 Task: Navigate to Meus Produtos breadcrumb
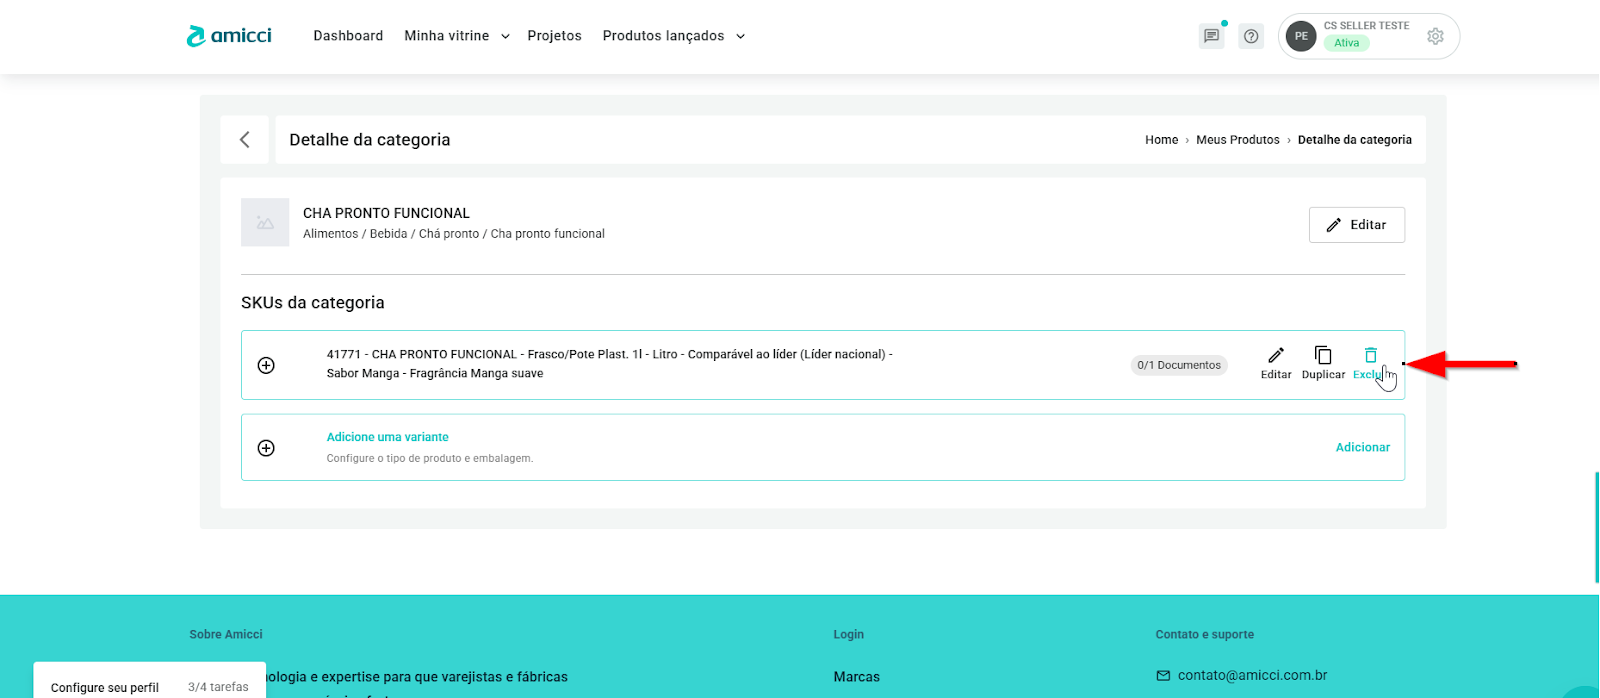(1237, 140)
